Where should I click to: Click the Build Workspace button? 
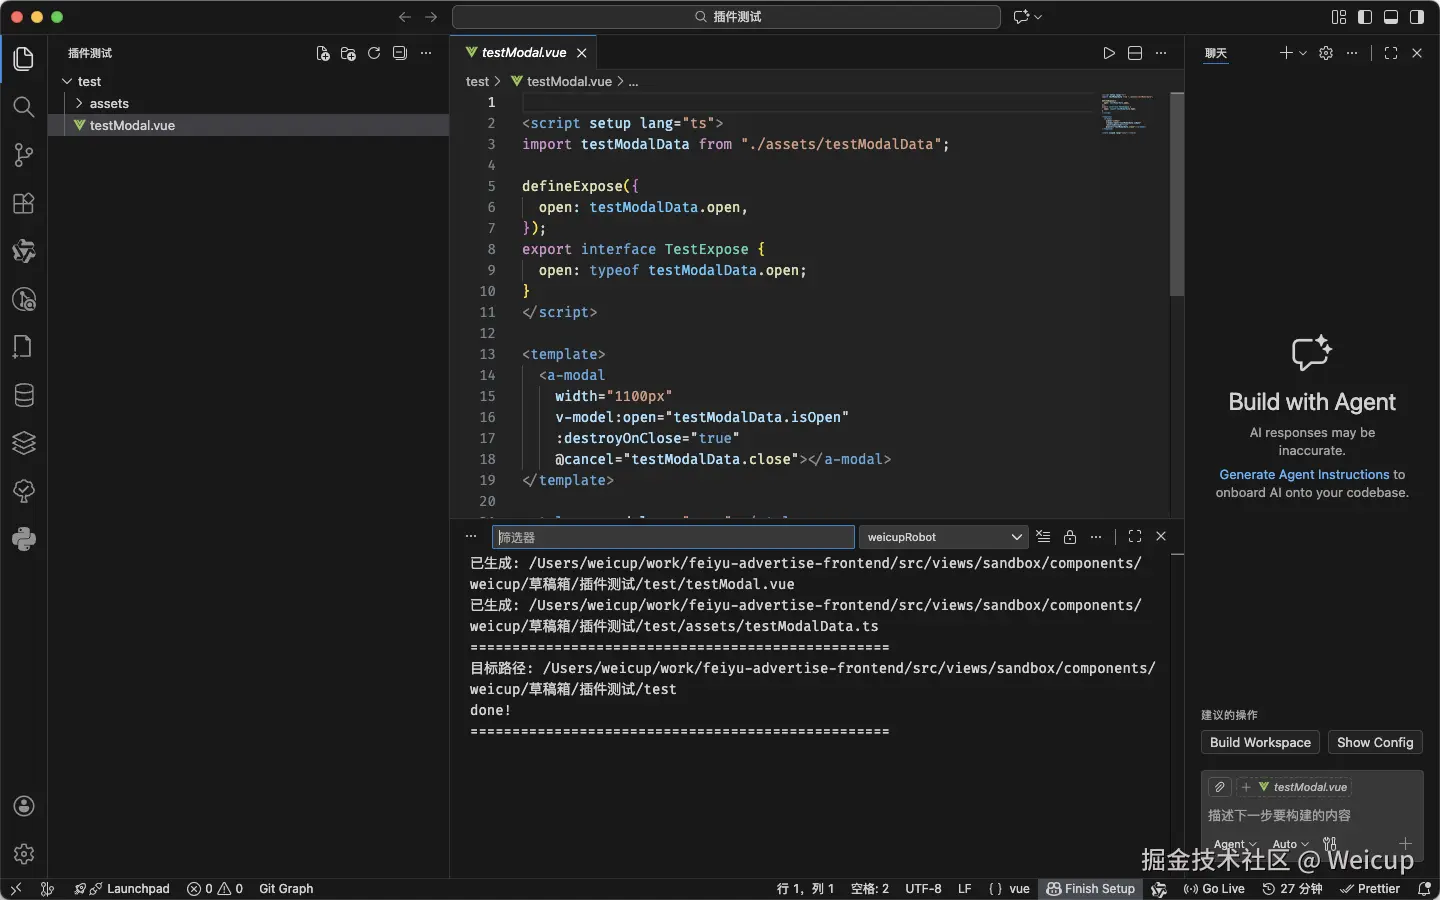[x=1260, y=742]
